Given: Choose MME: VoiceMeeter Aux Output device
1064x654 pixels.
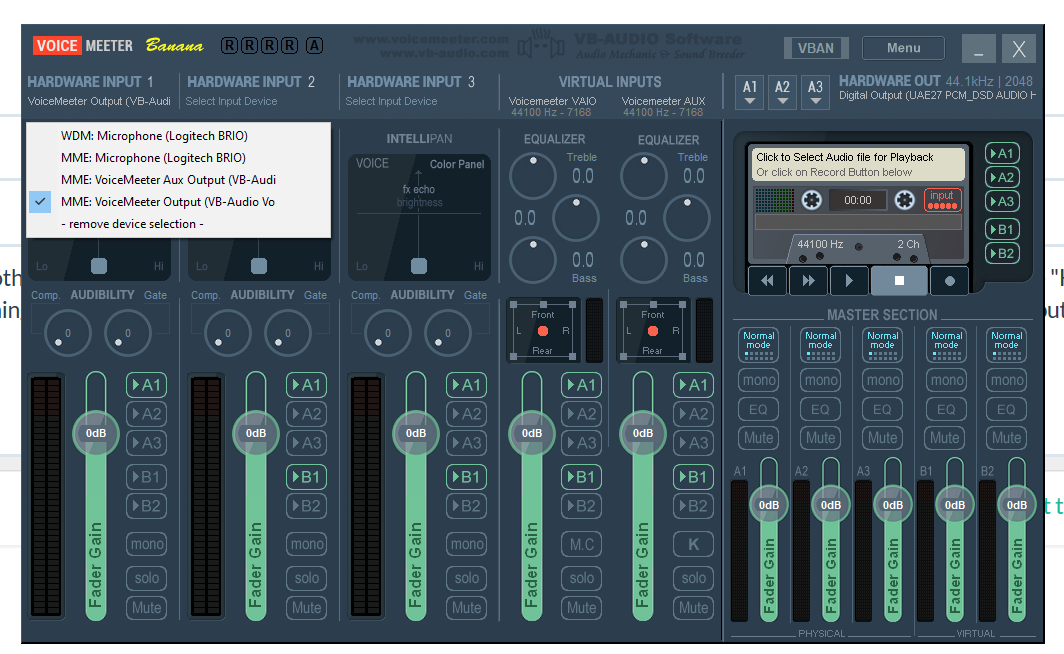Looking at the screenshot, I should click(x=178, y=180).
